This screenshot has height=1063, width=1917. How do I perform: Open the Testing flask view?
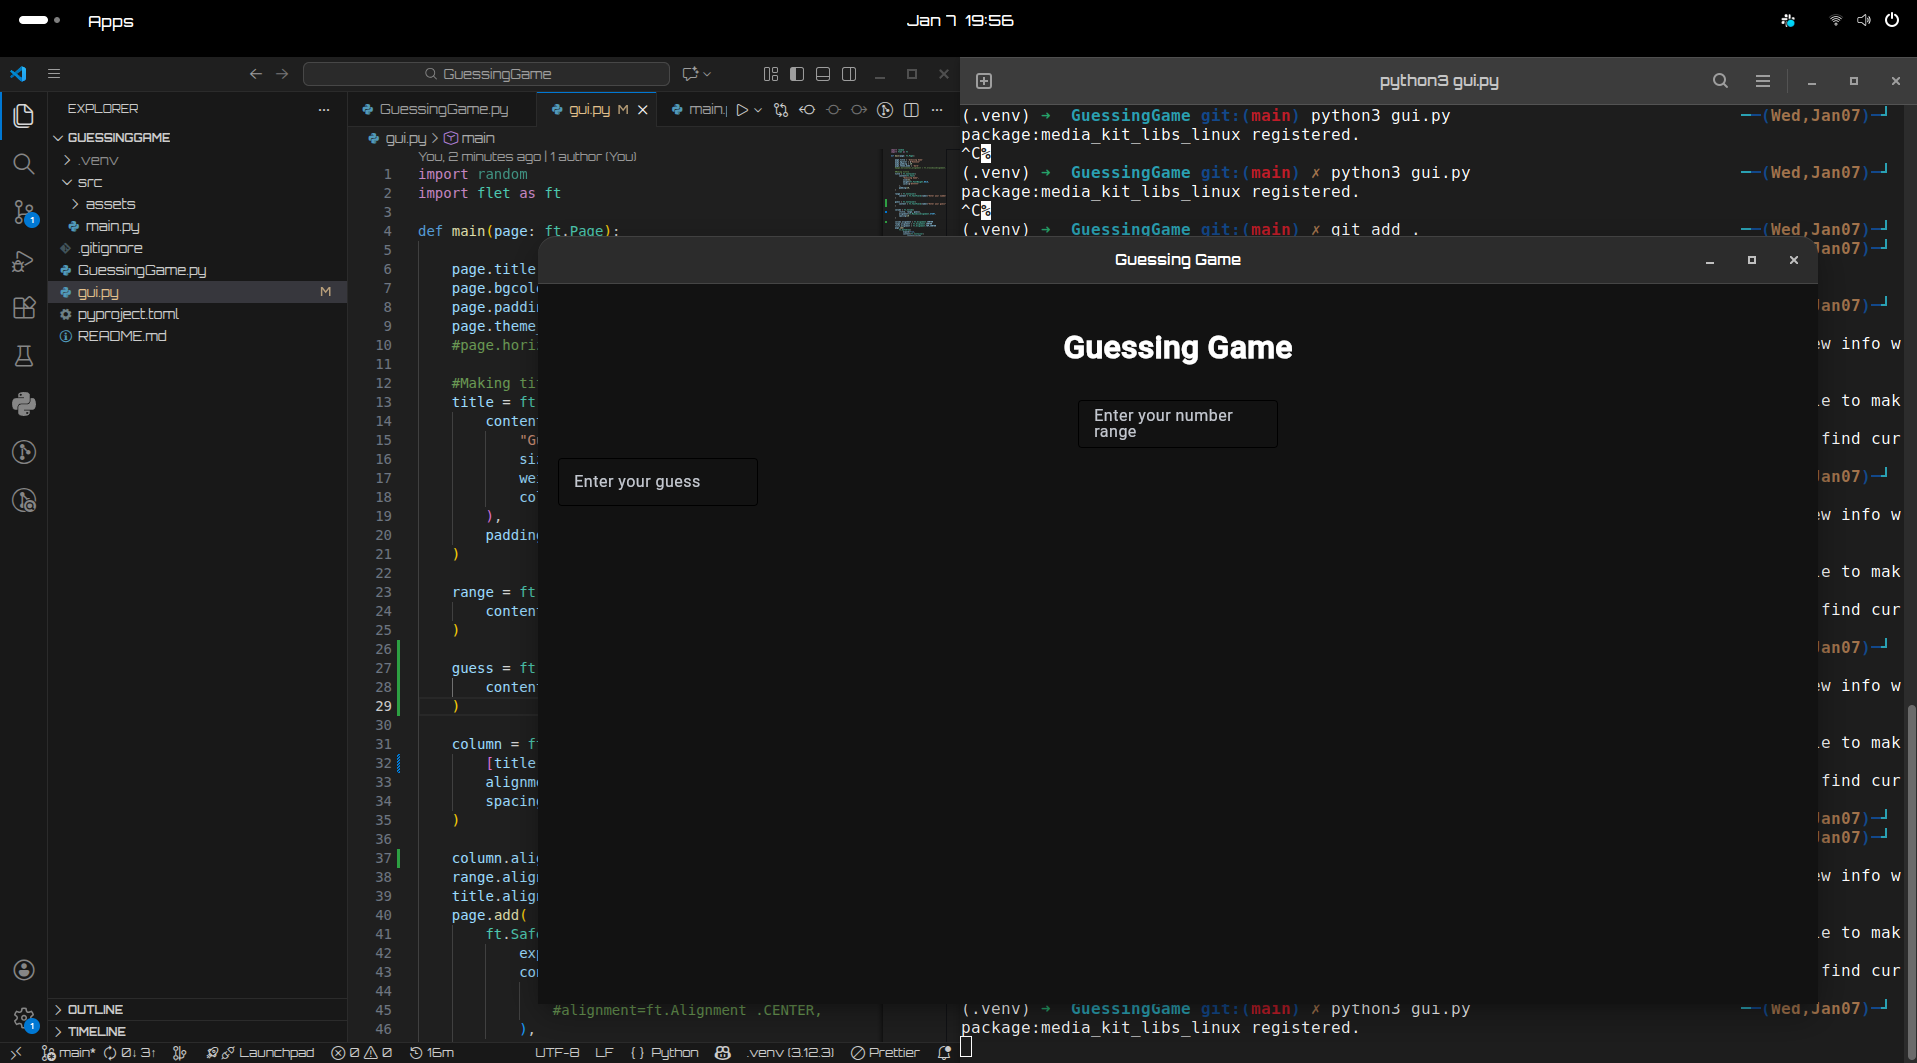tap(24, 356)
